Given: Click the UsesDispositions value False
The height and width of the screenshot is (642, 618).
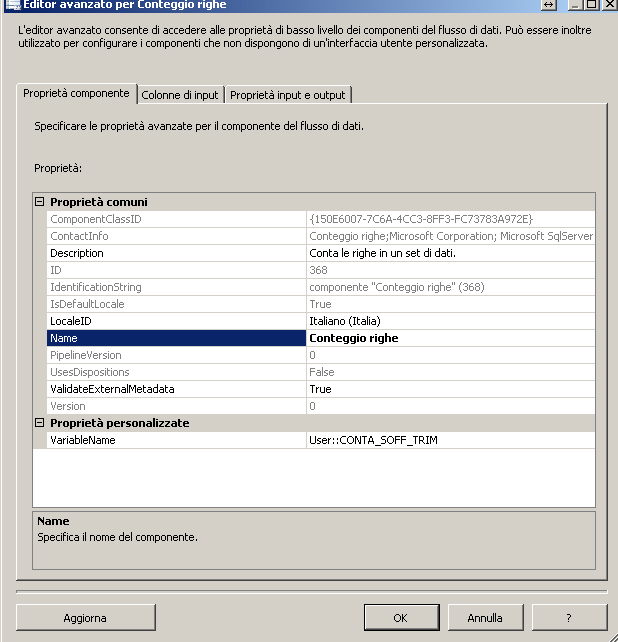Looking at the screenshot, I should tap(322, 372).
